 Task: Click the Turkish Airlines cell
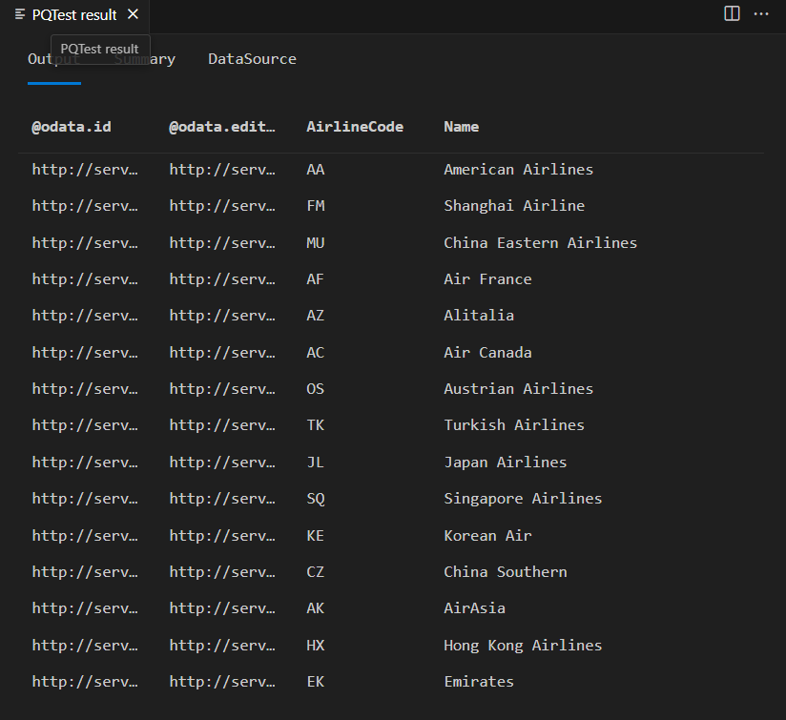pos(514,425)
